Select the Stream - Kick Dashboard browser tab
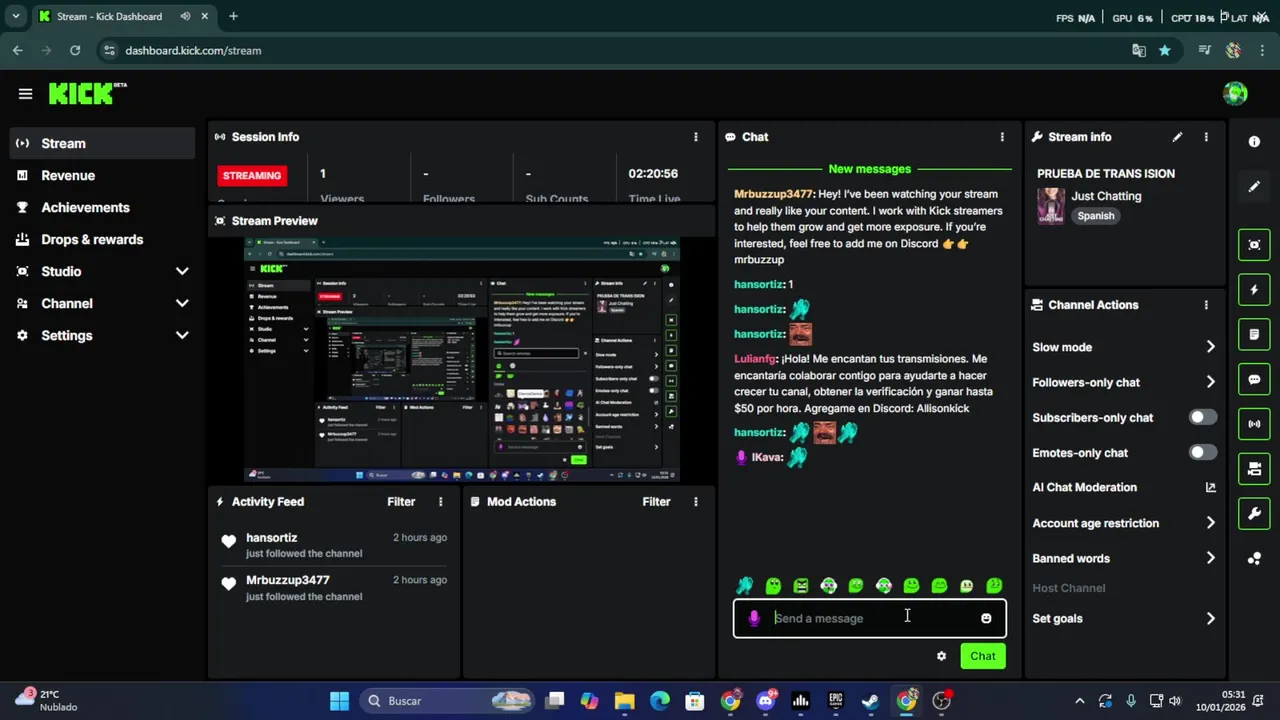This screenshot has height=720, width=1280. 123,16
